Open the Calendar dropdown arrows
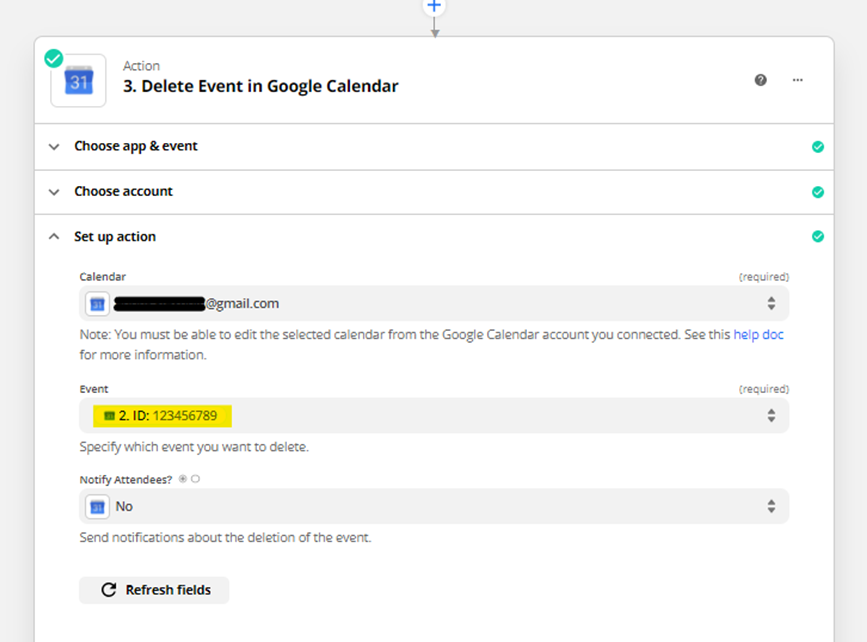This screenshot has width=867, height=642. click(771, 303)
